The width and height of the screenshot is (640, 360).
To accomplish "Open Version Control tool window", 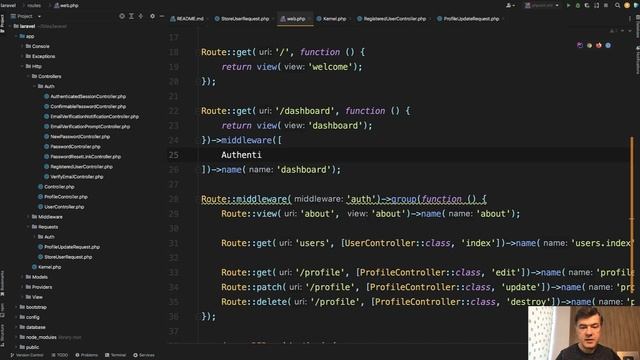I will (27, 355).
